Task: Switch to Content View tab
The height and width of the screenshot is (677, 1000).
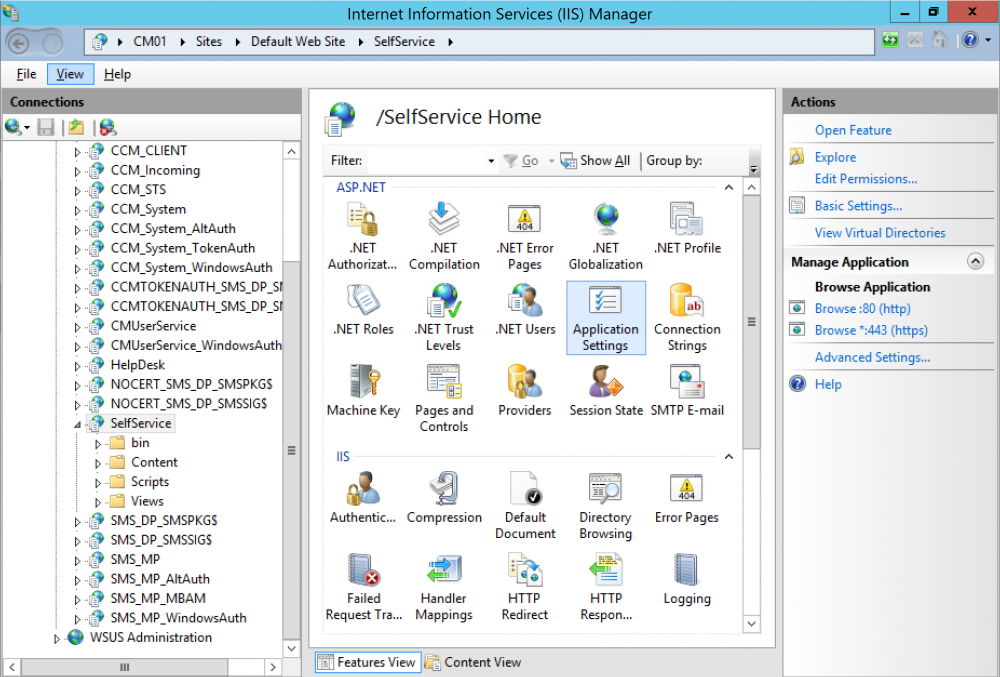Action: (x=473, y=662)
